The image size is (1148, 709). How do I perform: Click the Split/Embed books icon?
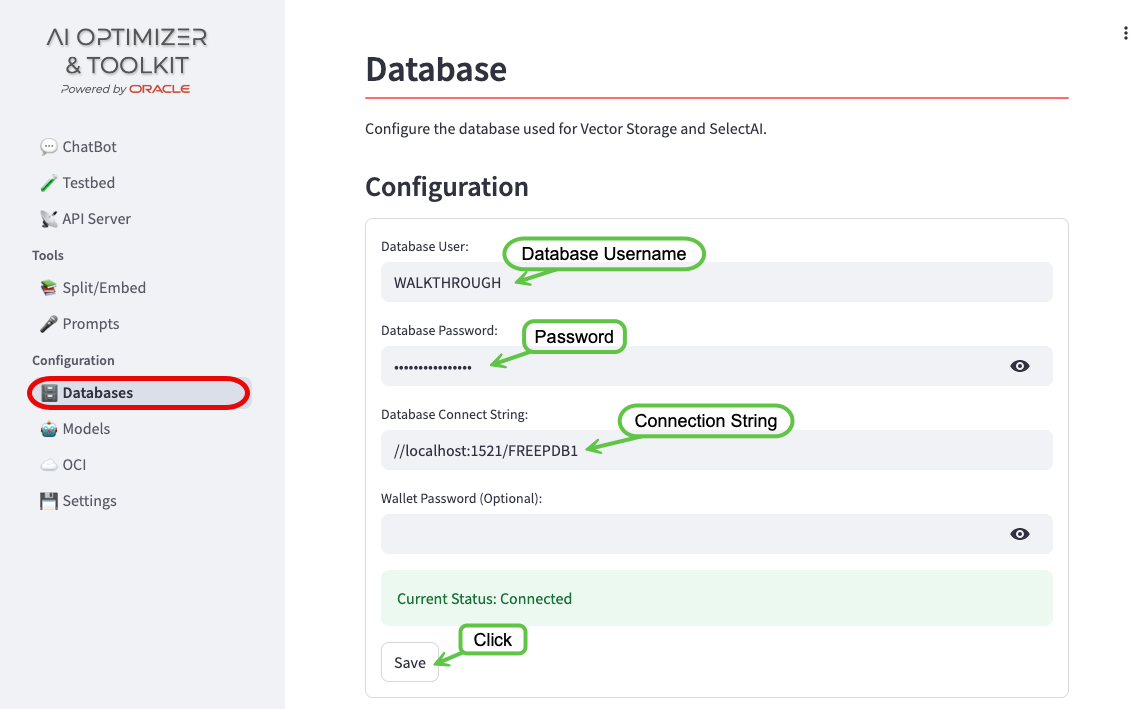pyautogui.click(x=48, y=288)
